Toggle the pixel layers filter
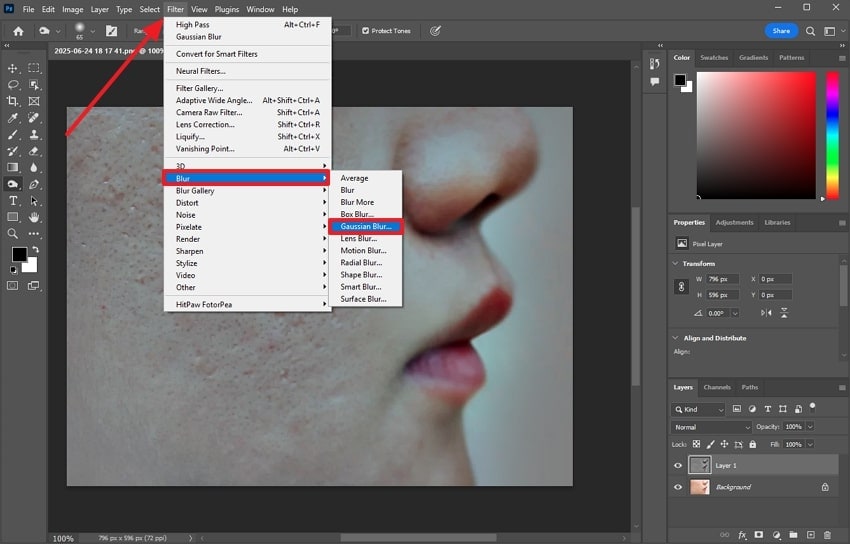Image resolution: width=850 pixels, height=544 pixels. tap(737, 409)
